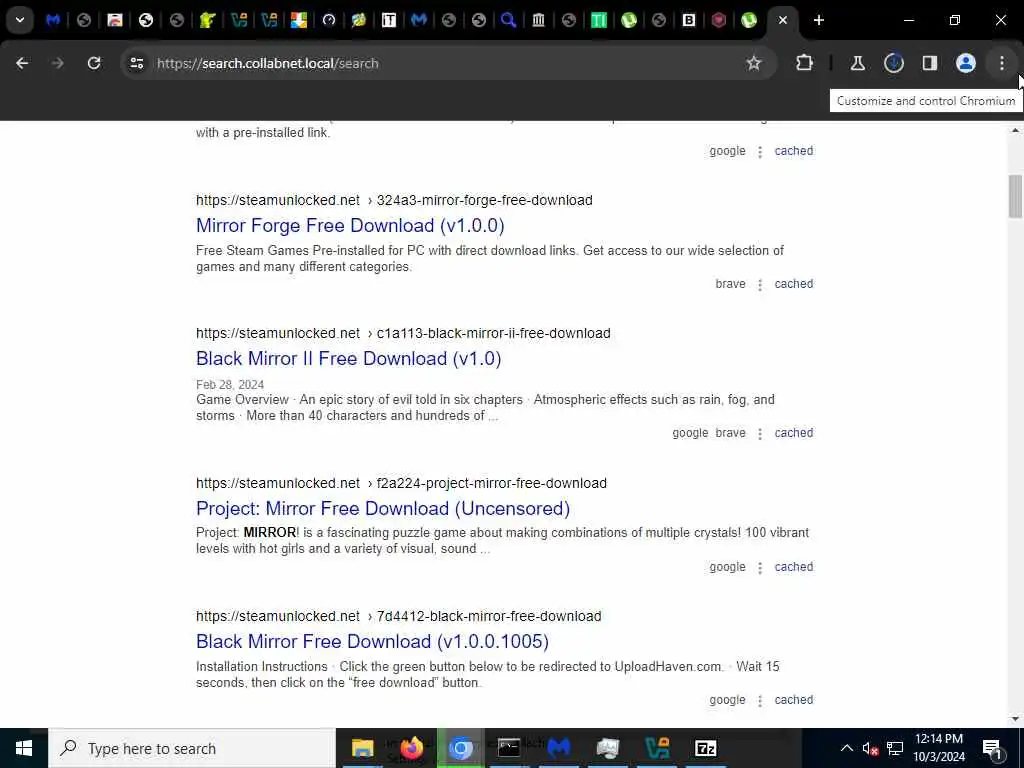Add a new browser tab
This screenshot has height=768, width=1024.
[x=818, y=20]
